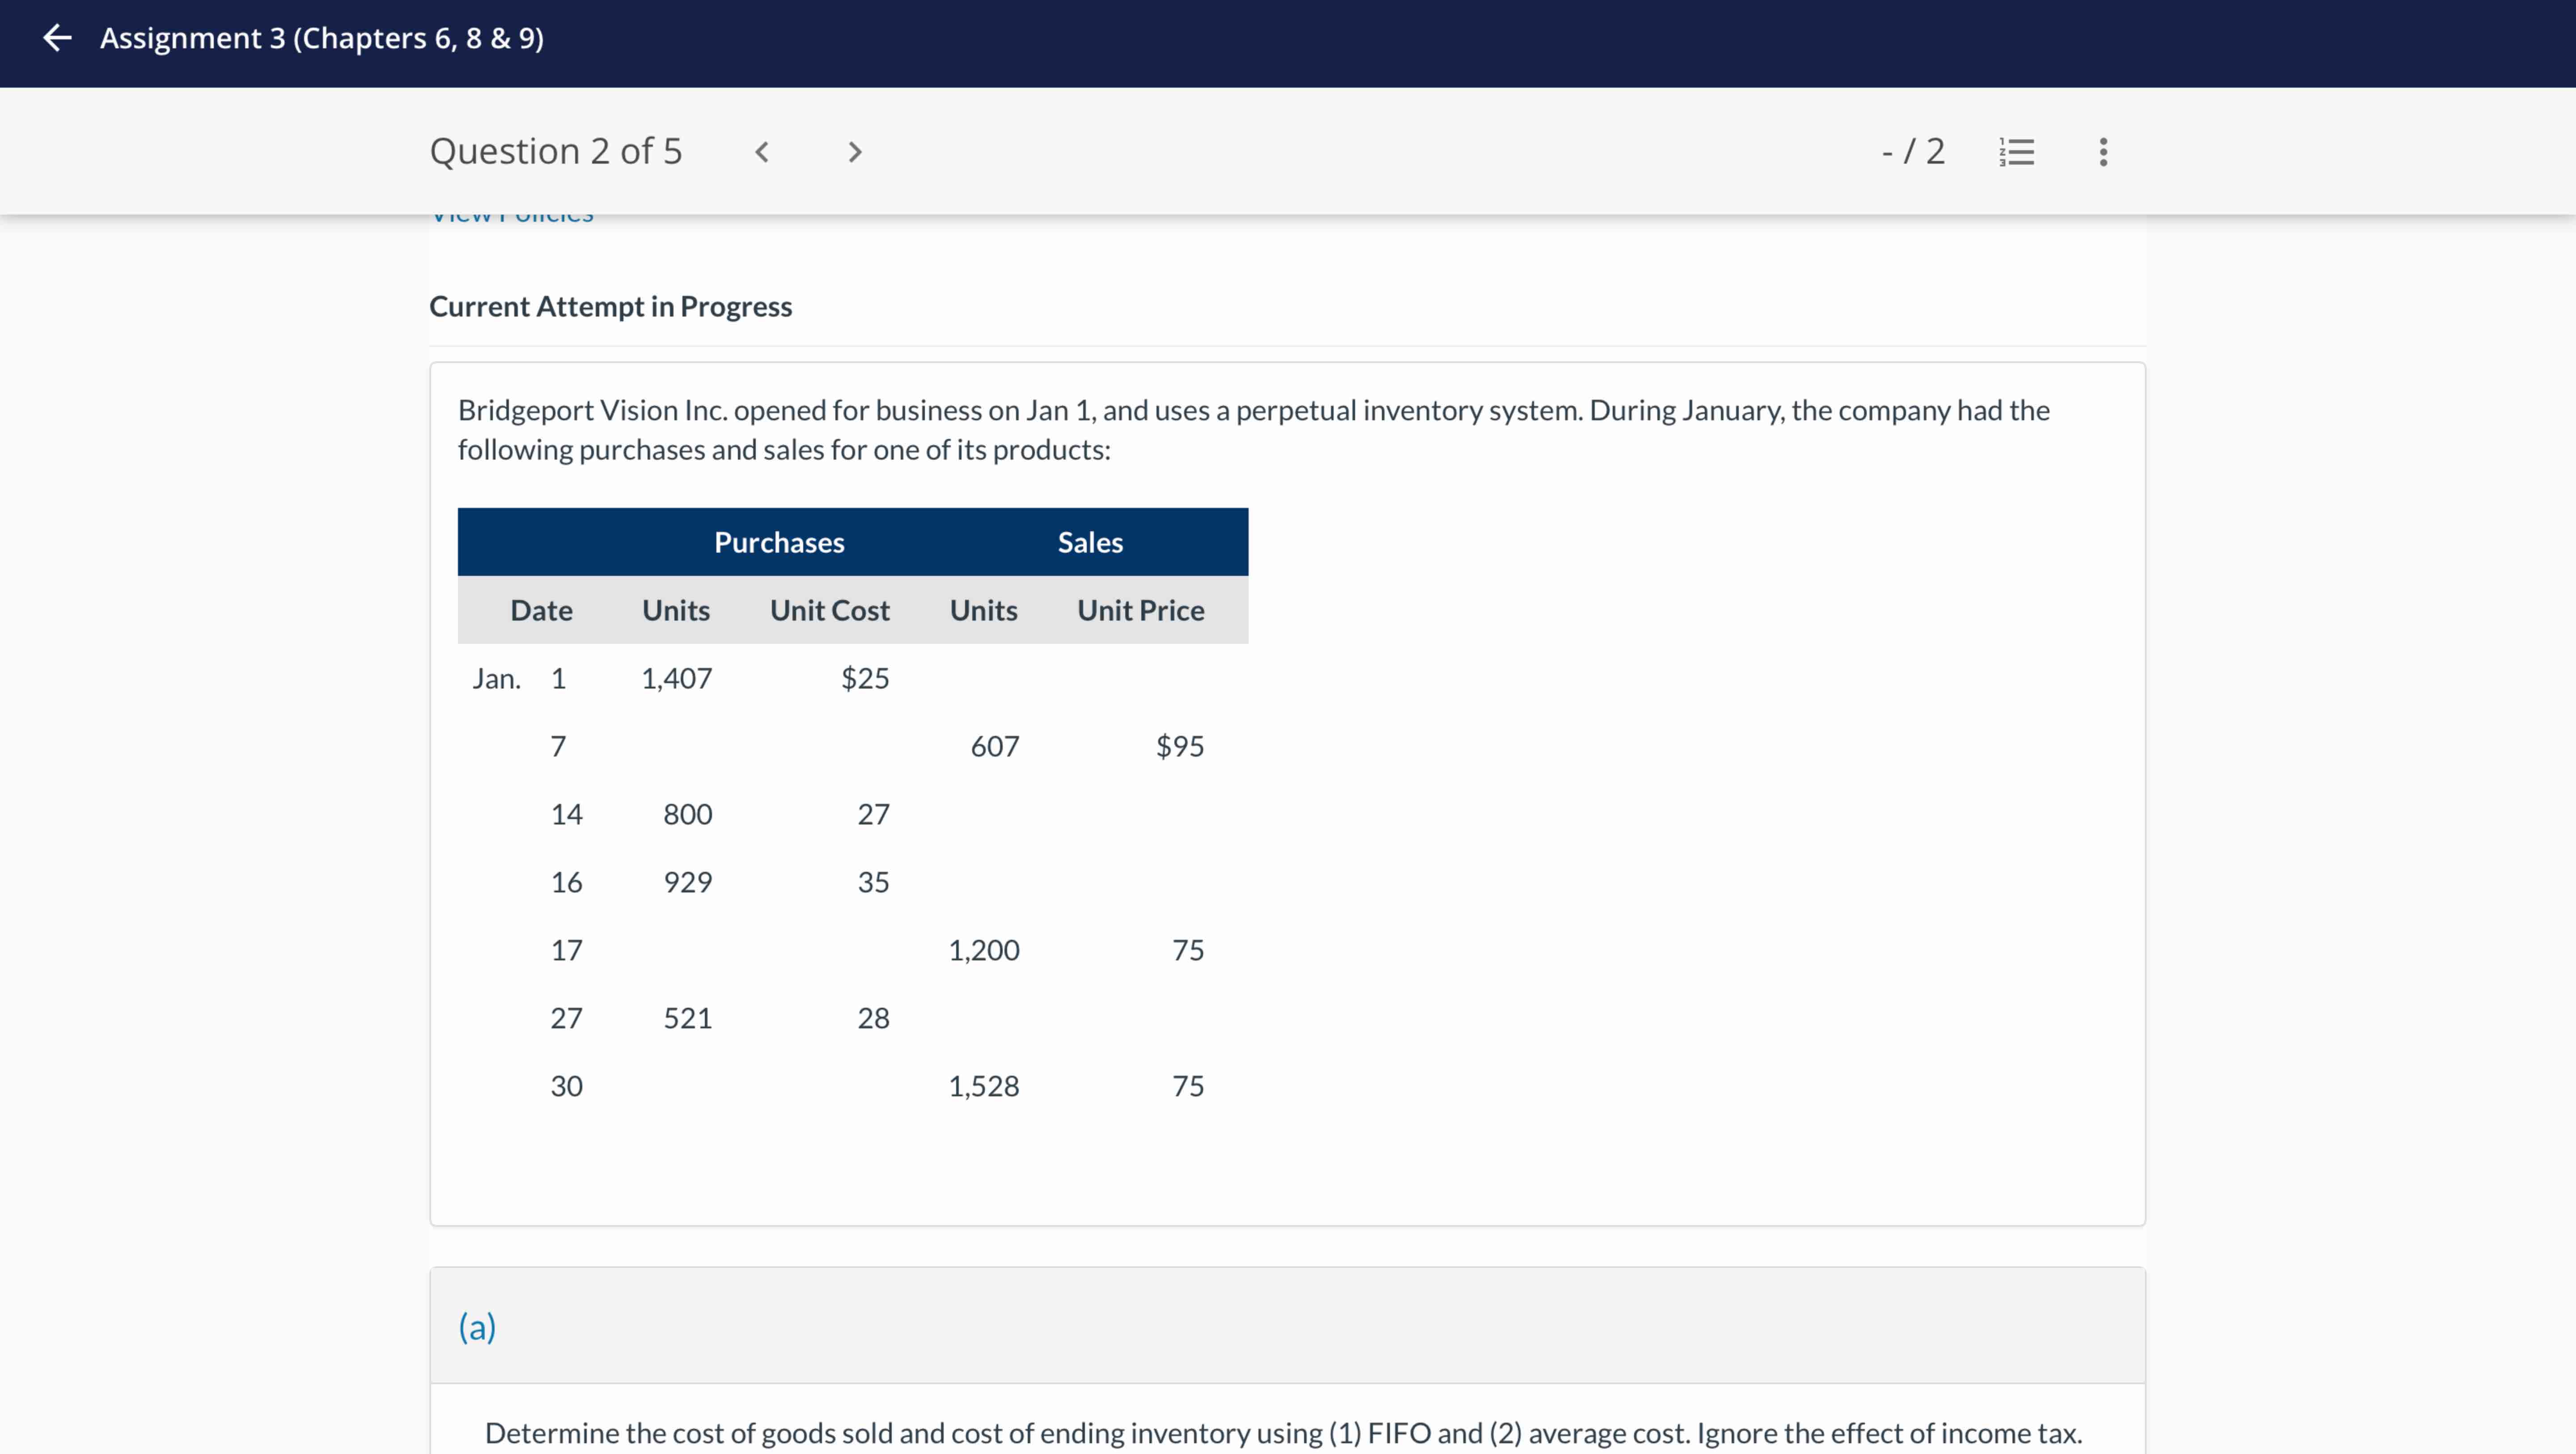Advance to the next question chevron
The image size is (2576, 1454).
click(x=854, y=152)
